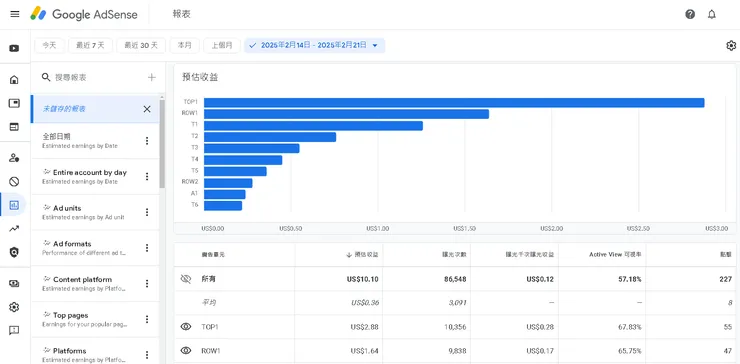Open more options for Entire account by day
740x364 pixels.
pyautogui.click(x=147, y=177)
